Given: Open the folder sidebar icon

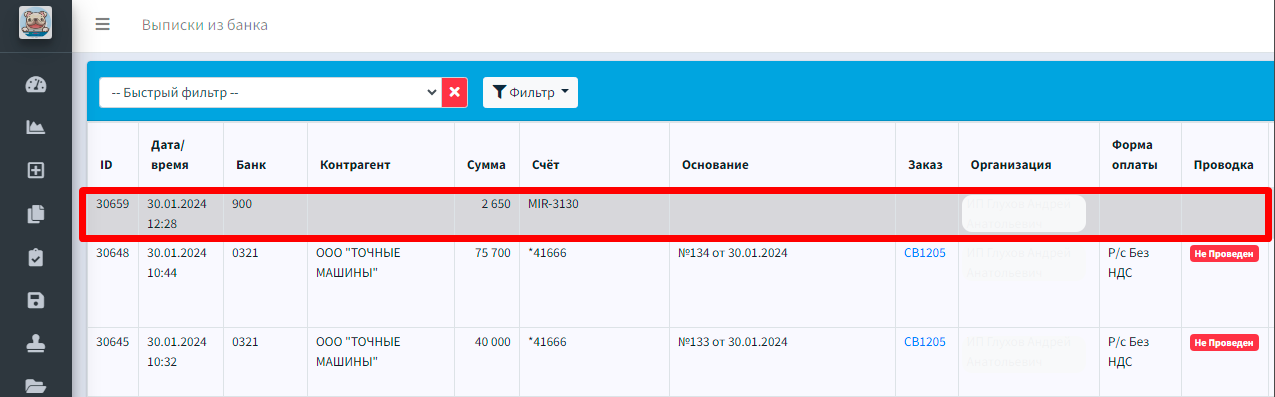Looking at the screenshot, I should point(36,386).
